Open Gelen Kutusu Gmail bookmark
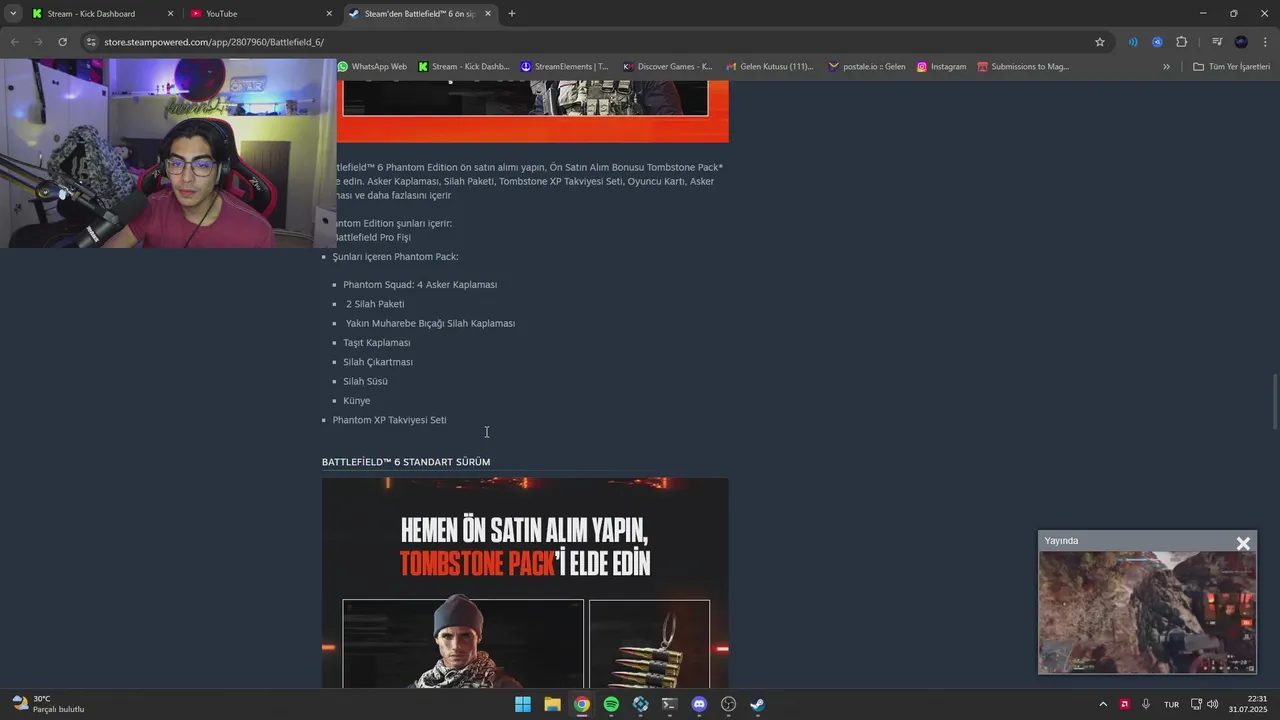This screenshot has width=1280, height=720. 769,67
